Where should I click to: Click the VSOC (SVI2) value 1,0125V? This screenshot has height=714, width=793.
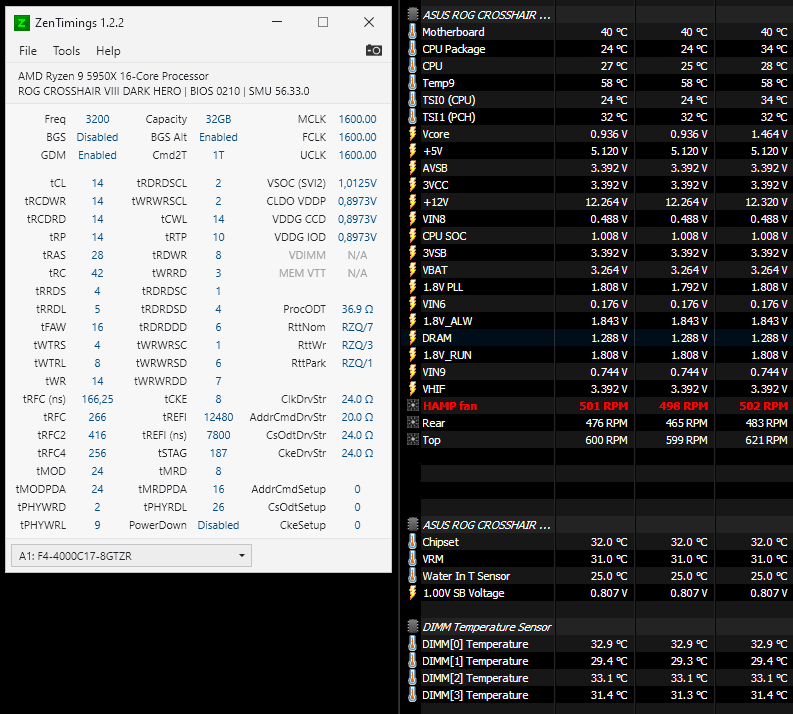[357, 183]
